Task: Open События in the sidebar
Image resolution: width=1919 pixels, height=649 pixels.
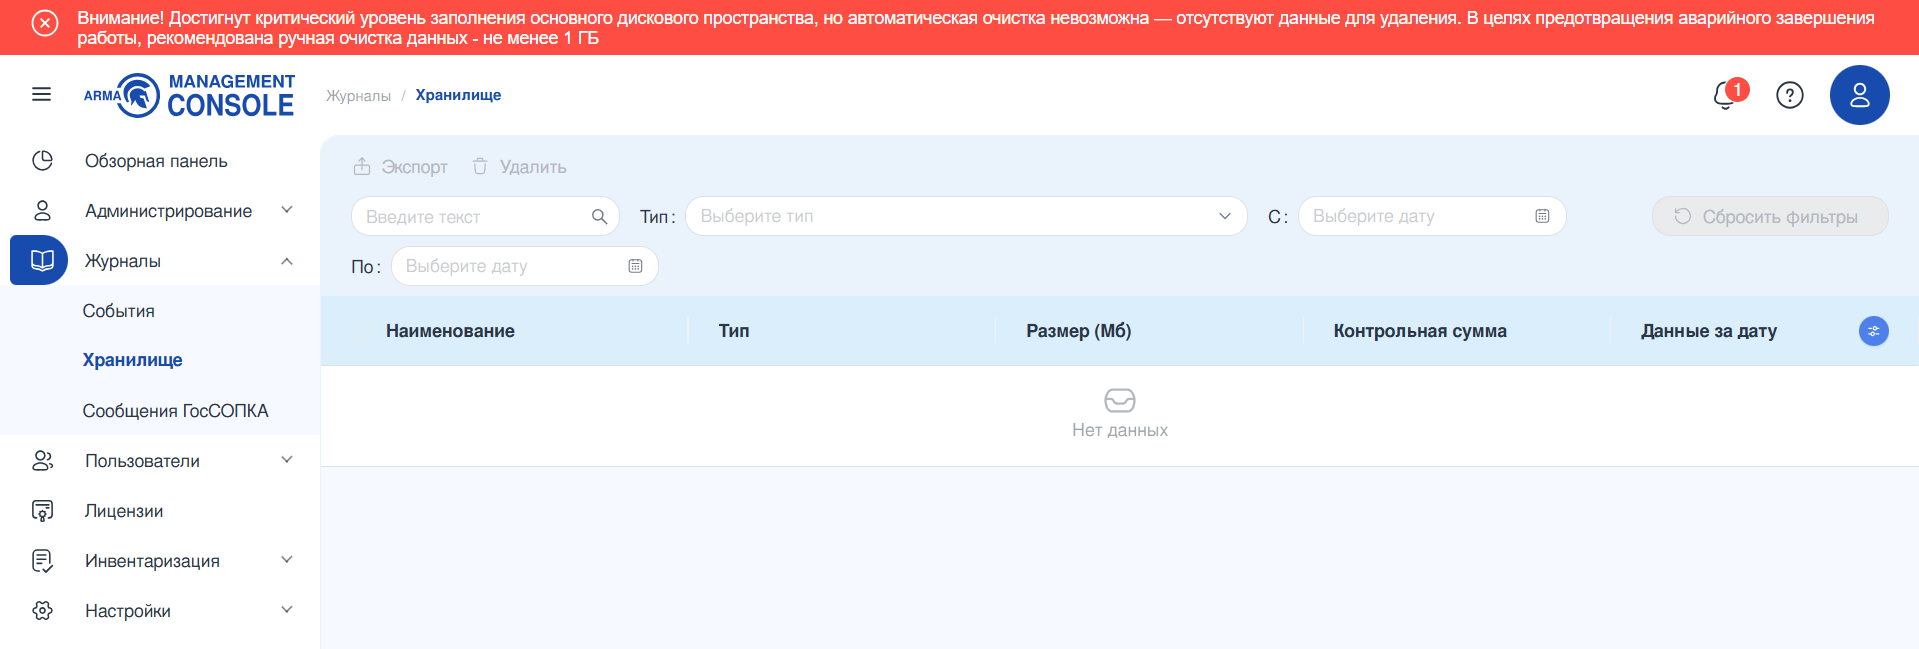Action: pos(118,311)
